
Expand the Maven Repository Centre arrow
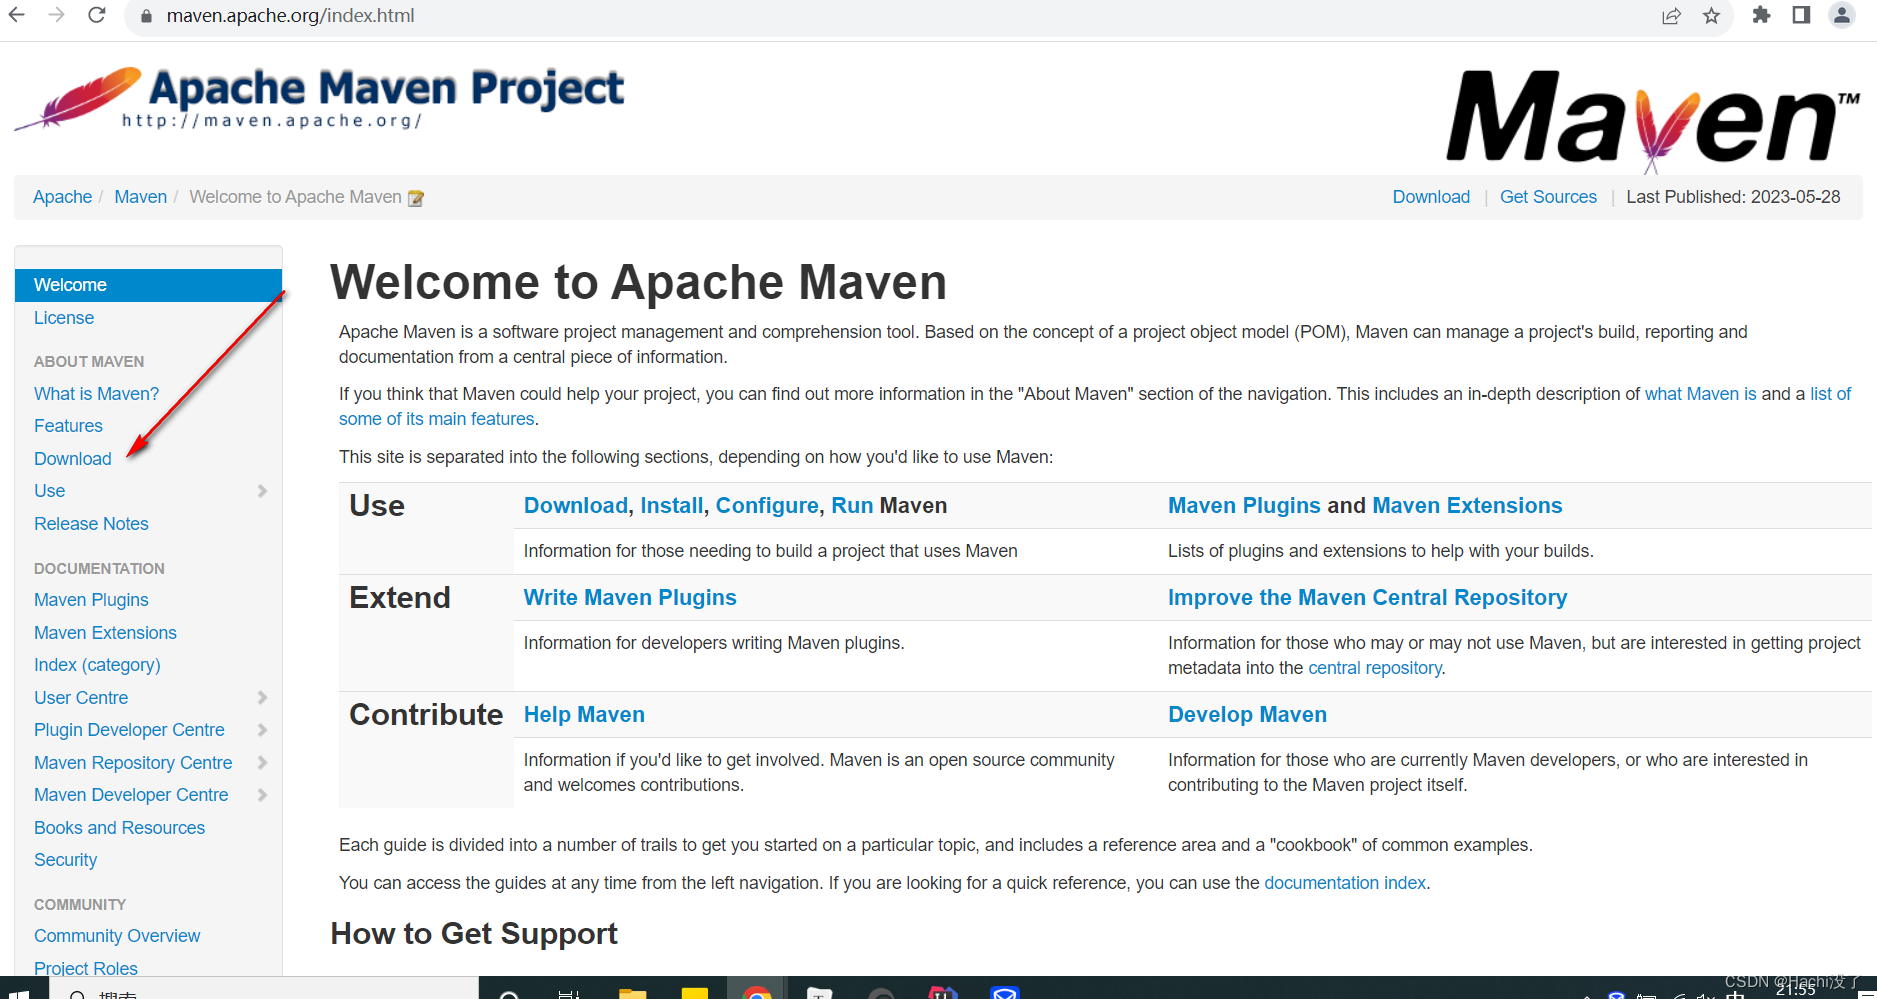pos(263,763)
